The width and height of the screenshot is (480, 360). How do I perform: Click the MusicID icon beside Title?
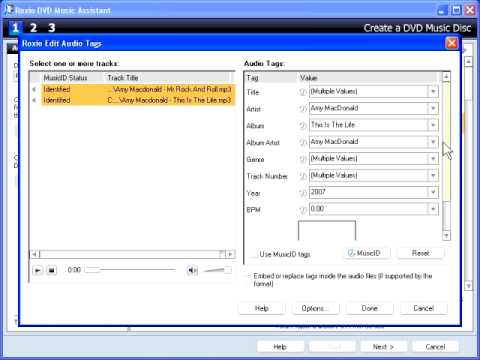[303, 92]
